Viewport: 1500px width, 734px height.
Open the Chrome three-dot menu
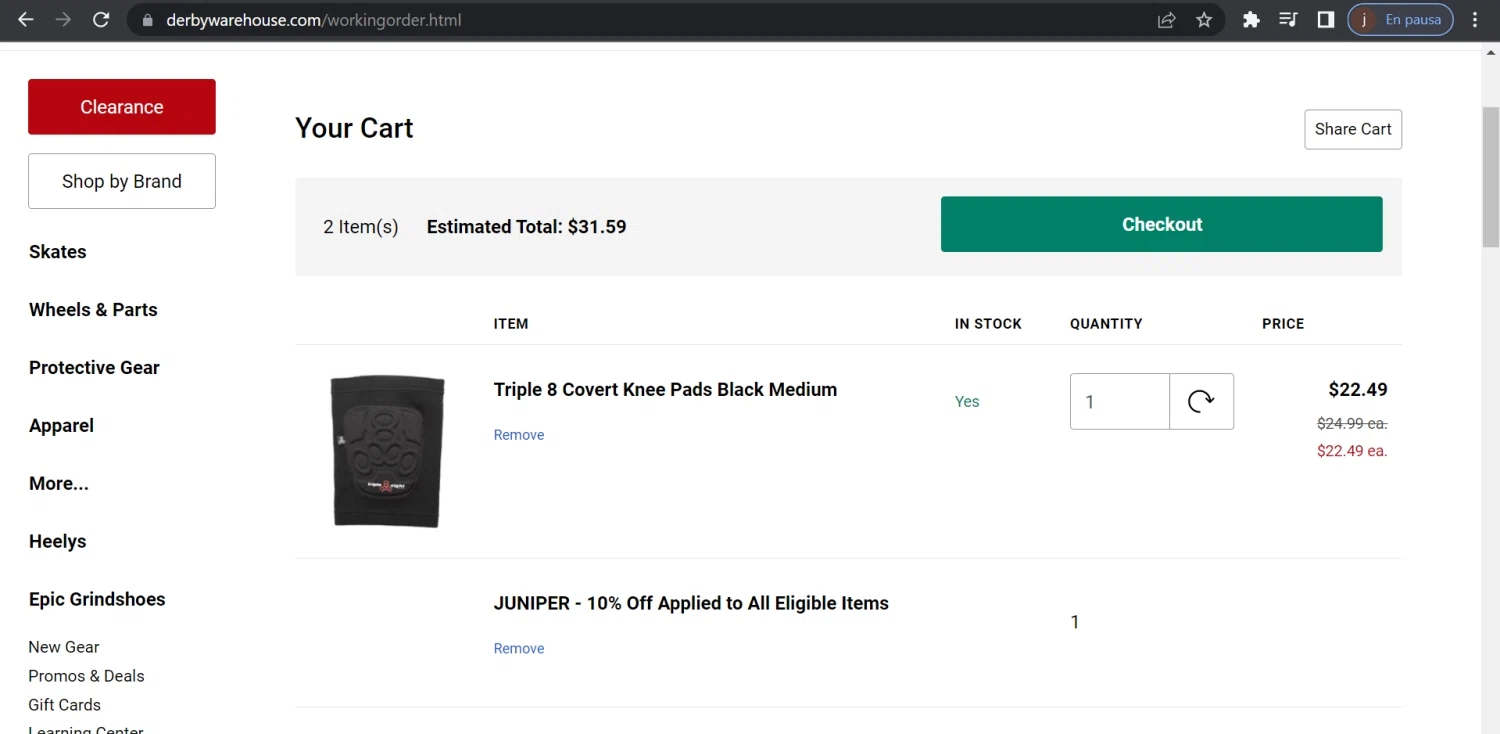[x=1475, y=20]
